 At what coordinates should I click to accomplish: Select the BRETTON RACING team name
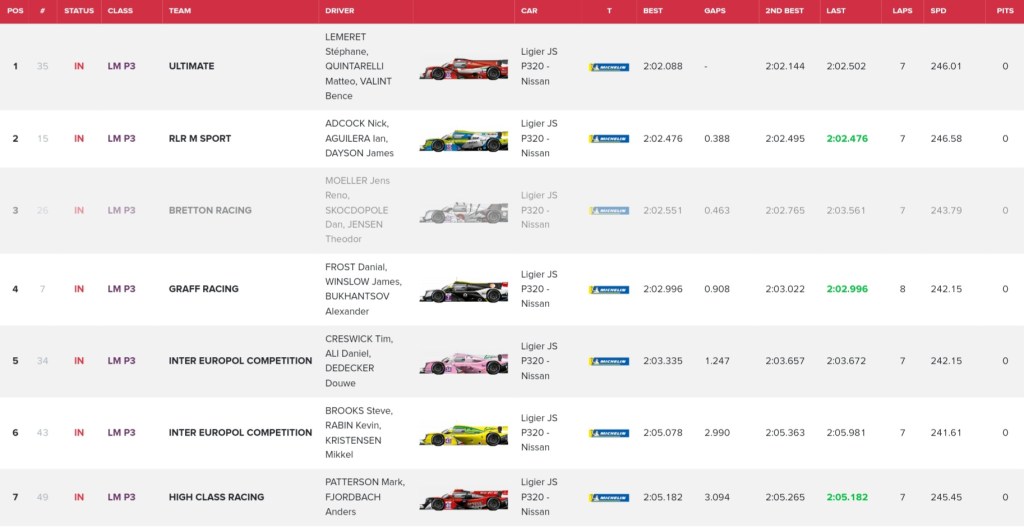click(x=210, y=210)
